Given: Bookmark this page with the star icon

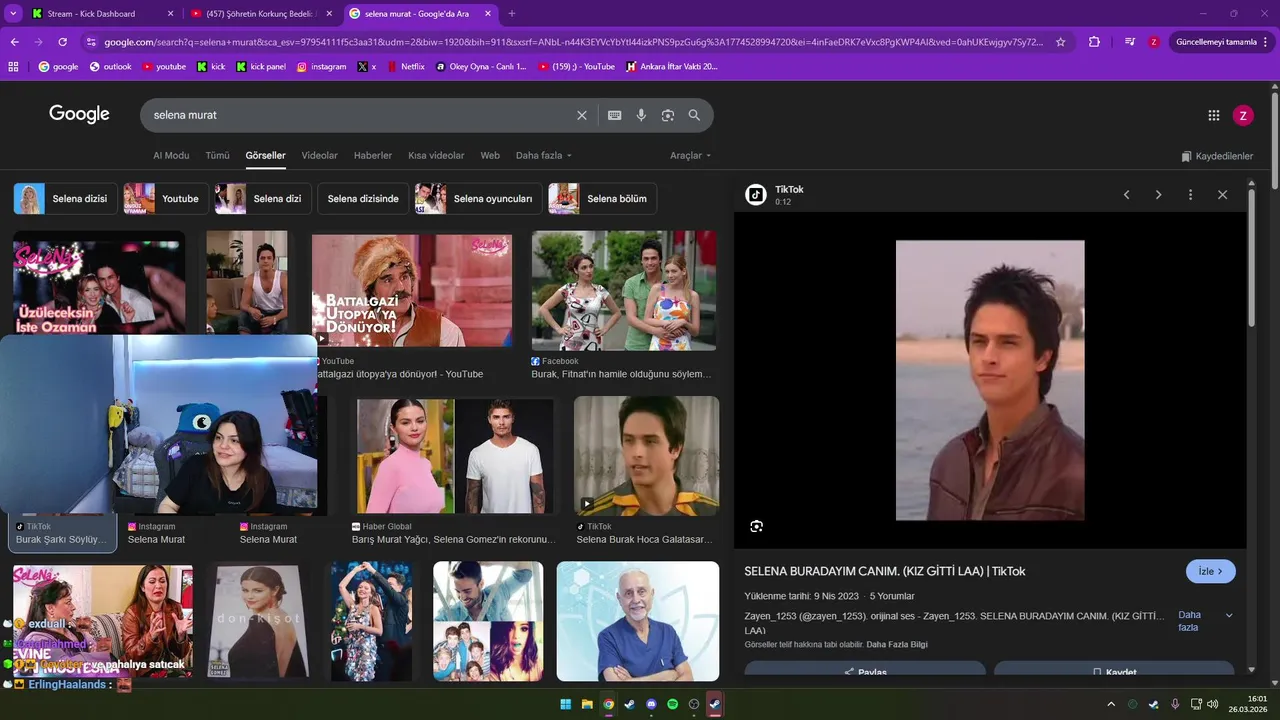Looking at the screenshot, I should (1060, 42).
